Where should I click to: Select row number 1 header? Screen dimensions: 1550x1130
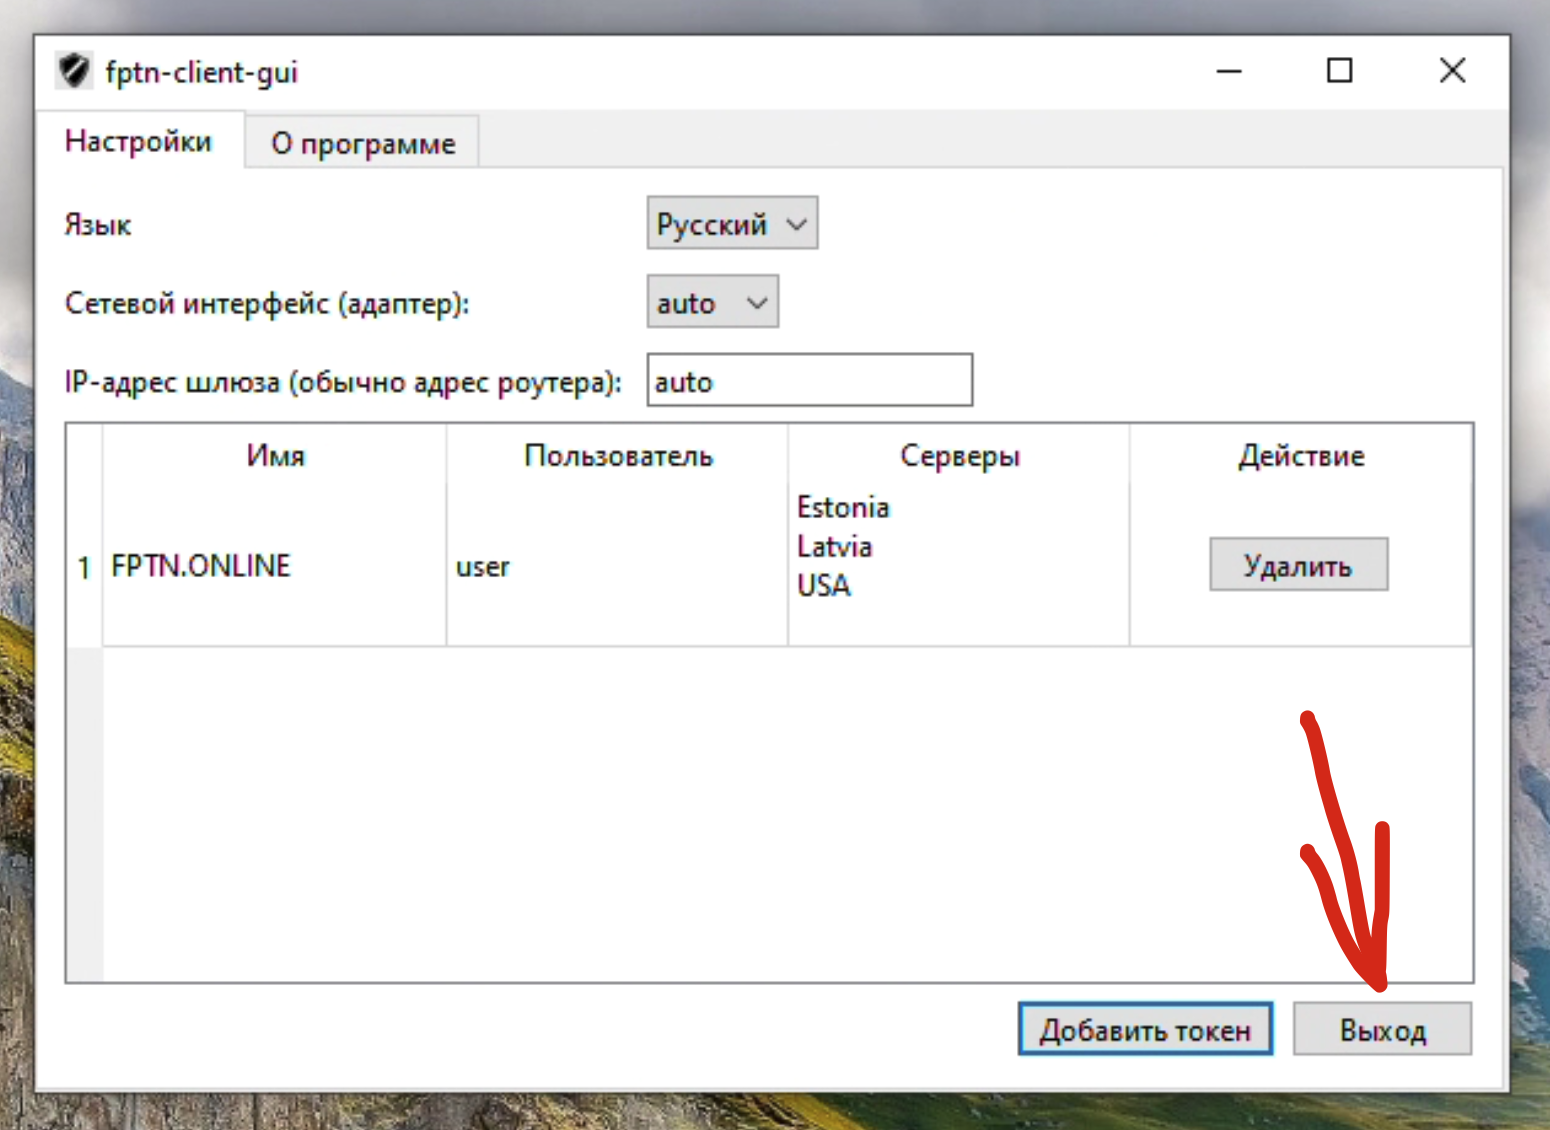[84, 567]
